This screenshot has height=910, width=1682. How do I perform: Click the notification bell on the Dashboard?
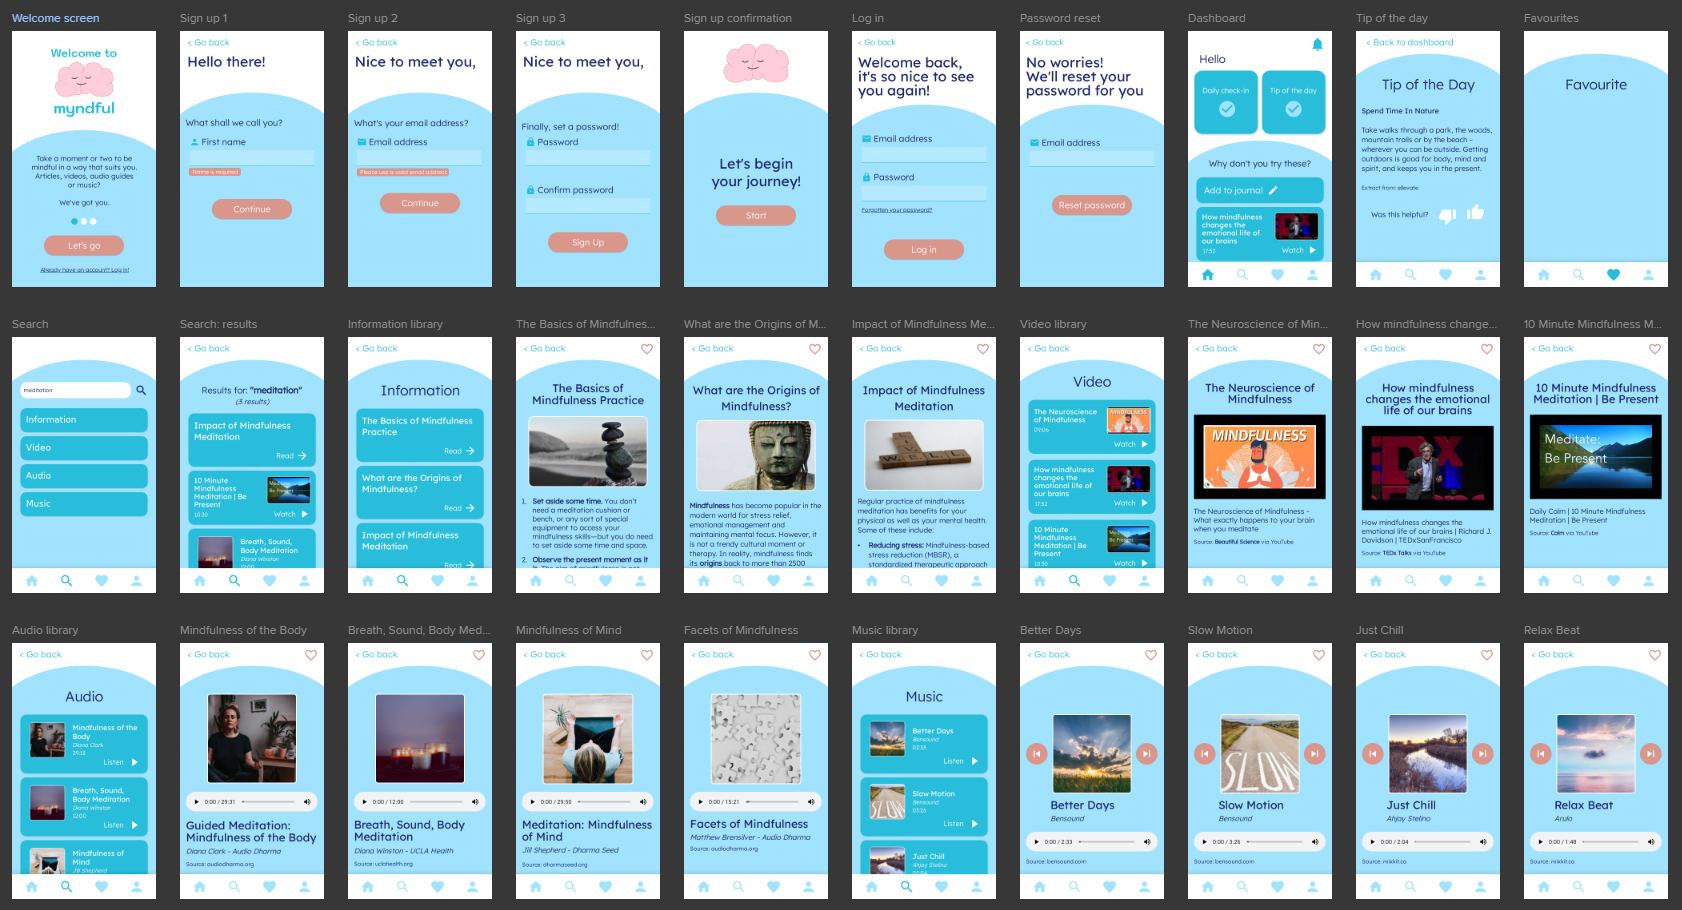click(1318, 44)
